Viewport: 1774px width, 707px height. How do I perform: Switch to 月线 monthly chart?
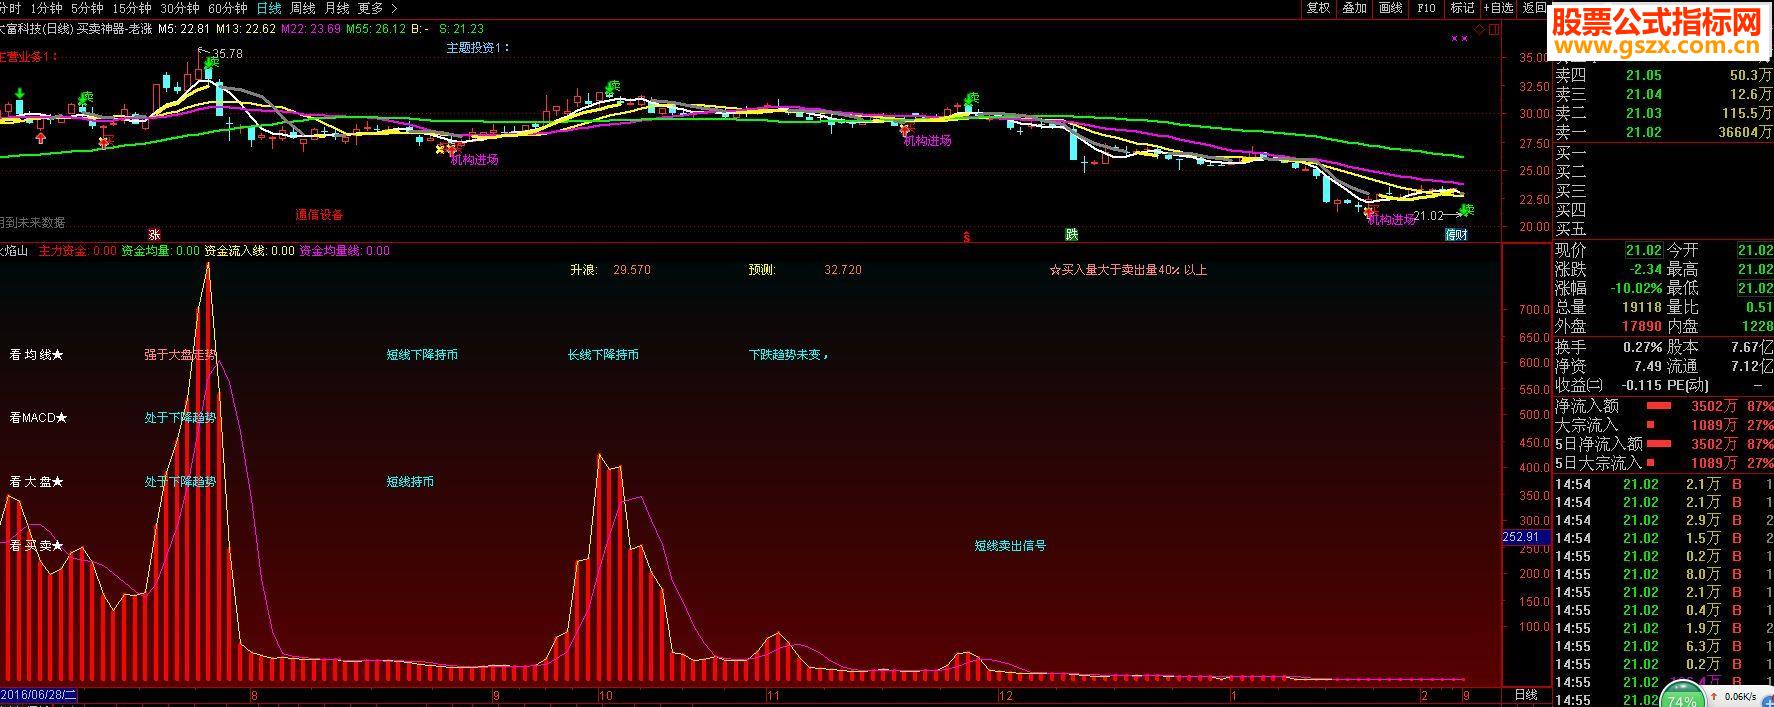pos(336,8)
